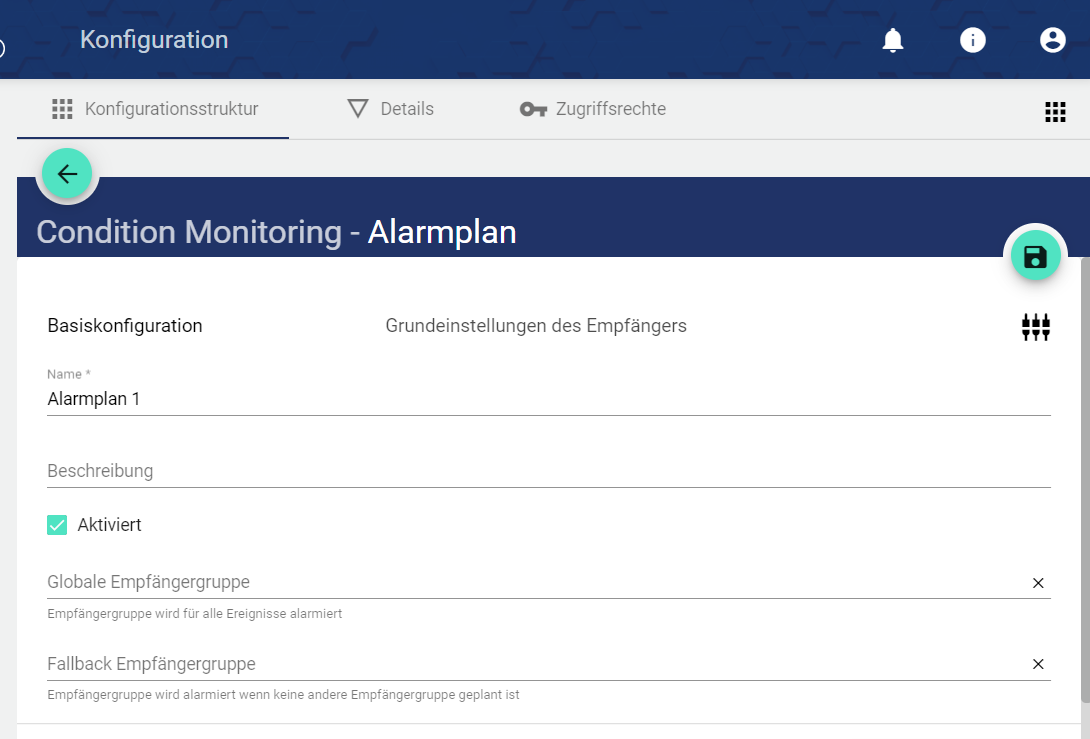Focus the Name field containing Alarmplan 1
This screenshot has width=1090, height=739.
coord(548,398)
